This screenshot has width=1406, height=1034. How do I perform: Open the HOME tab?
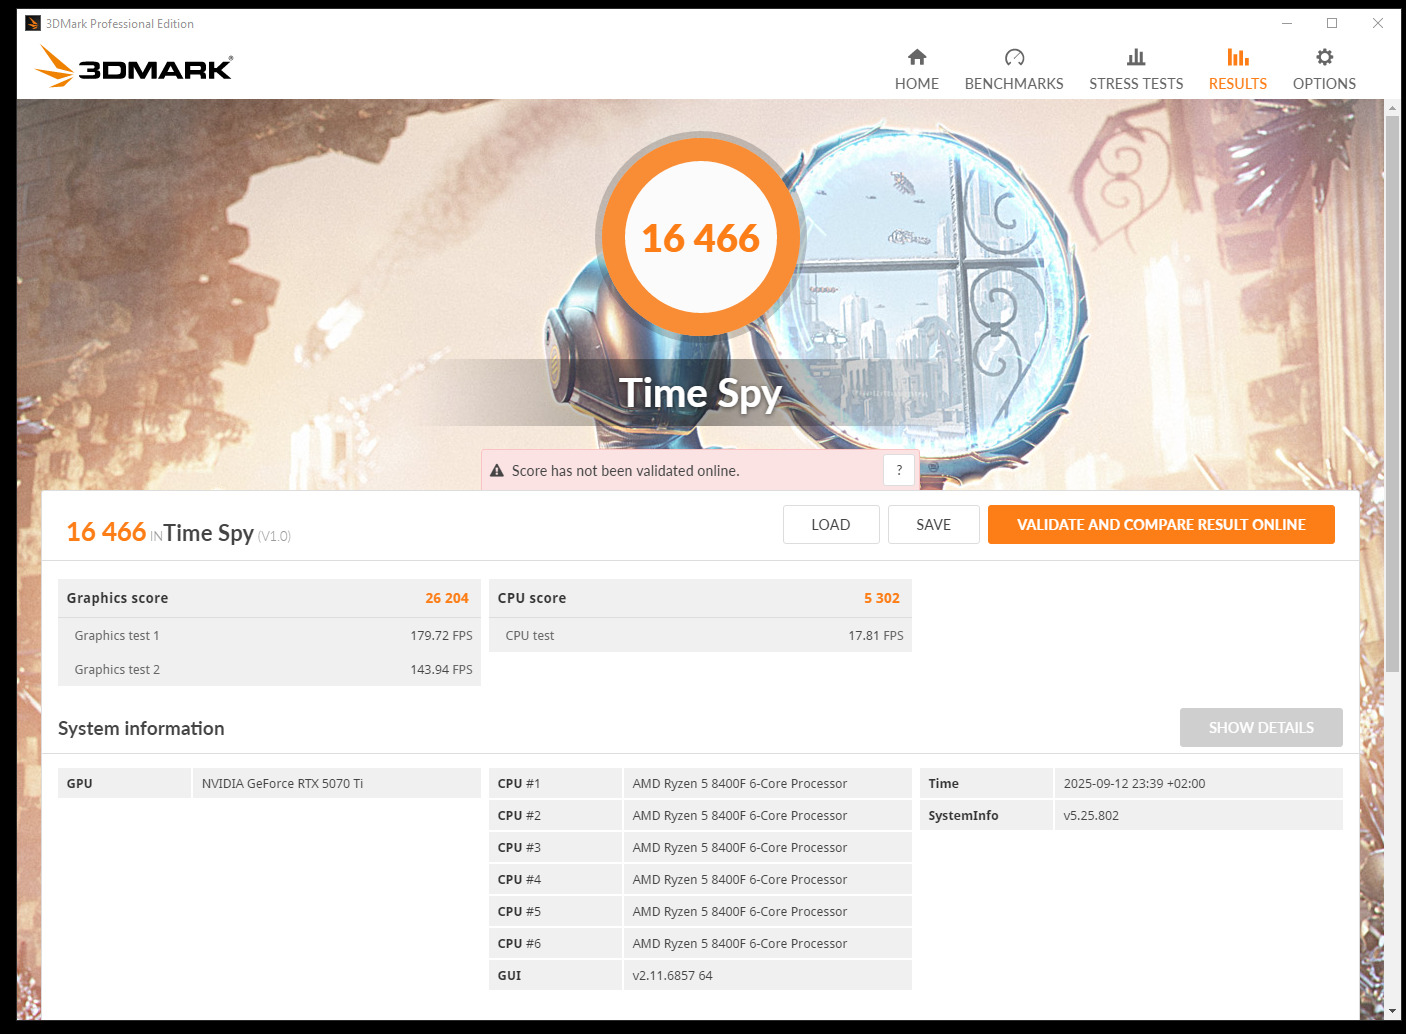click(x=916, y=84)
